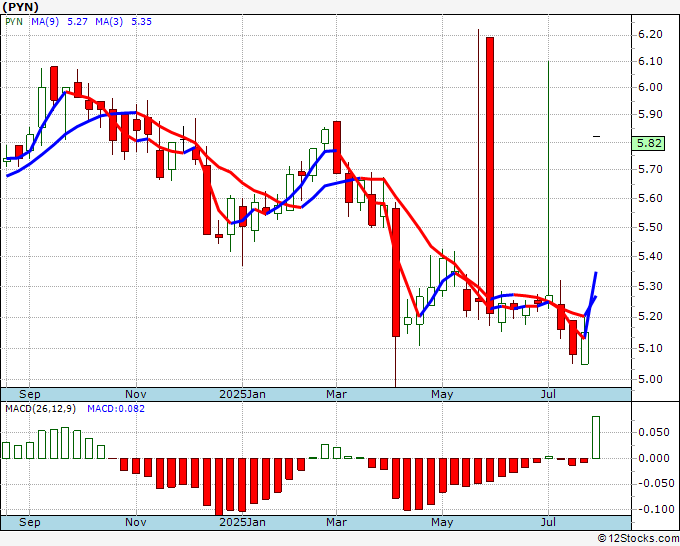The image size is (680, 546).
Task: Click the 5.30 price axis label
Action: tap(651, 287)
